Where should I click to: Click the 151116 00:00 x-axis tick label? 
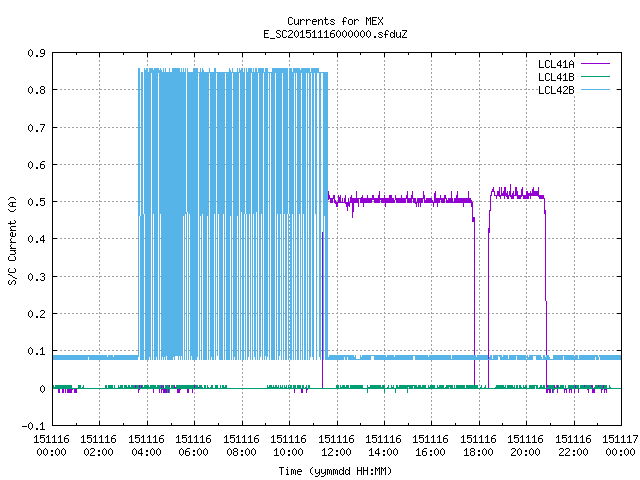tap(51, 446)
